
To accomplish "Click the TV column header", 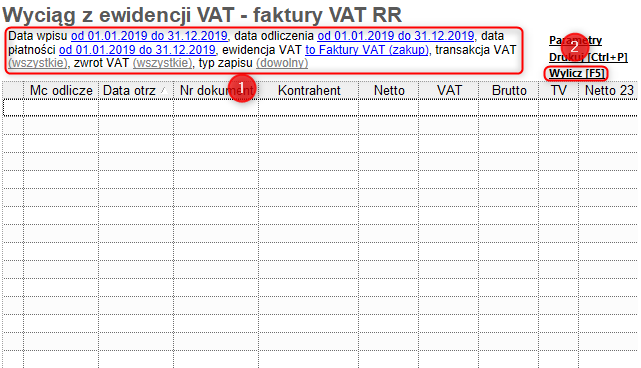I will coord(559,90).
